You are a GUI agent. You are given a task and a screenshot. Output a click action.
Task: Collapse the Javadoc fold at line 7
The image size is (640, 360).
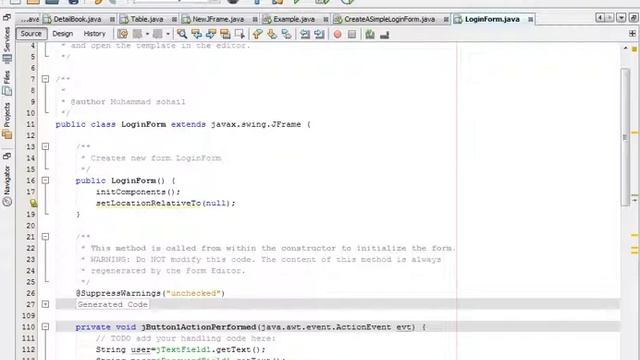(45, 79)
